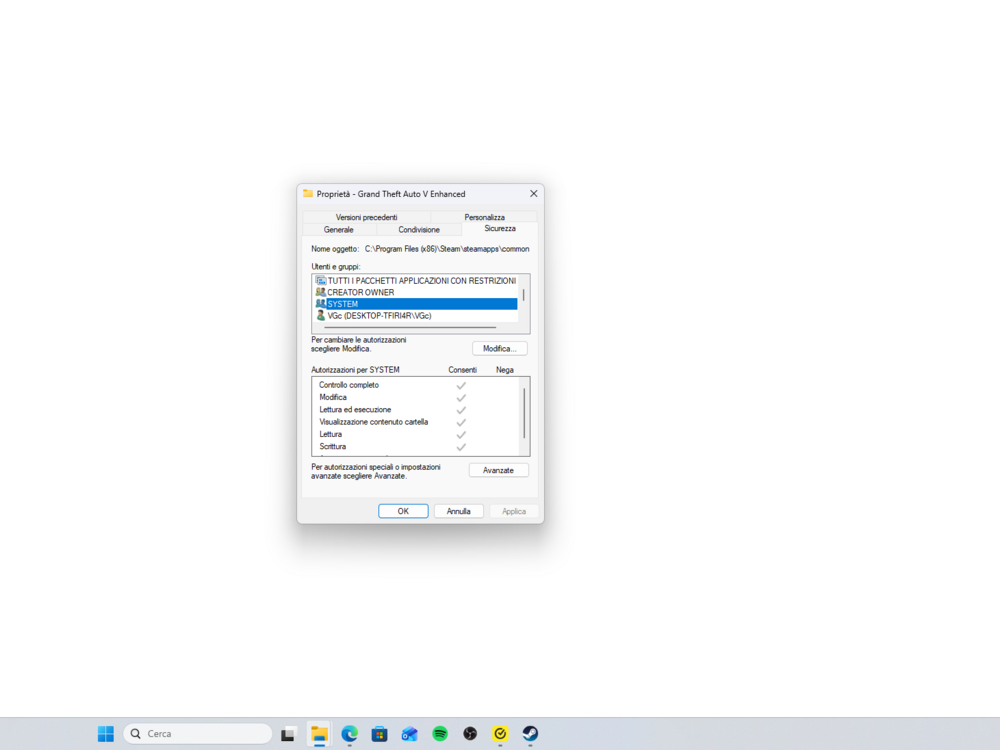
Task: Click allow checkmark for Lettura ed esecuzione
Action: point(461,410)
